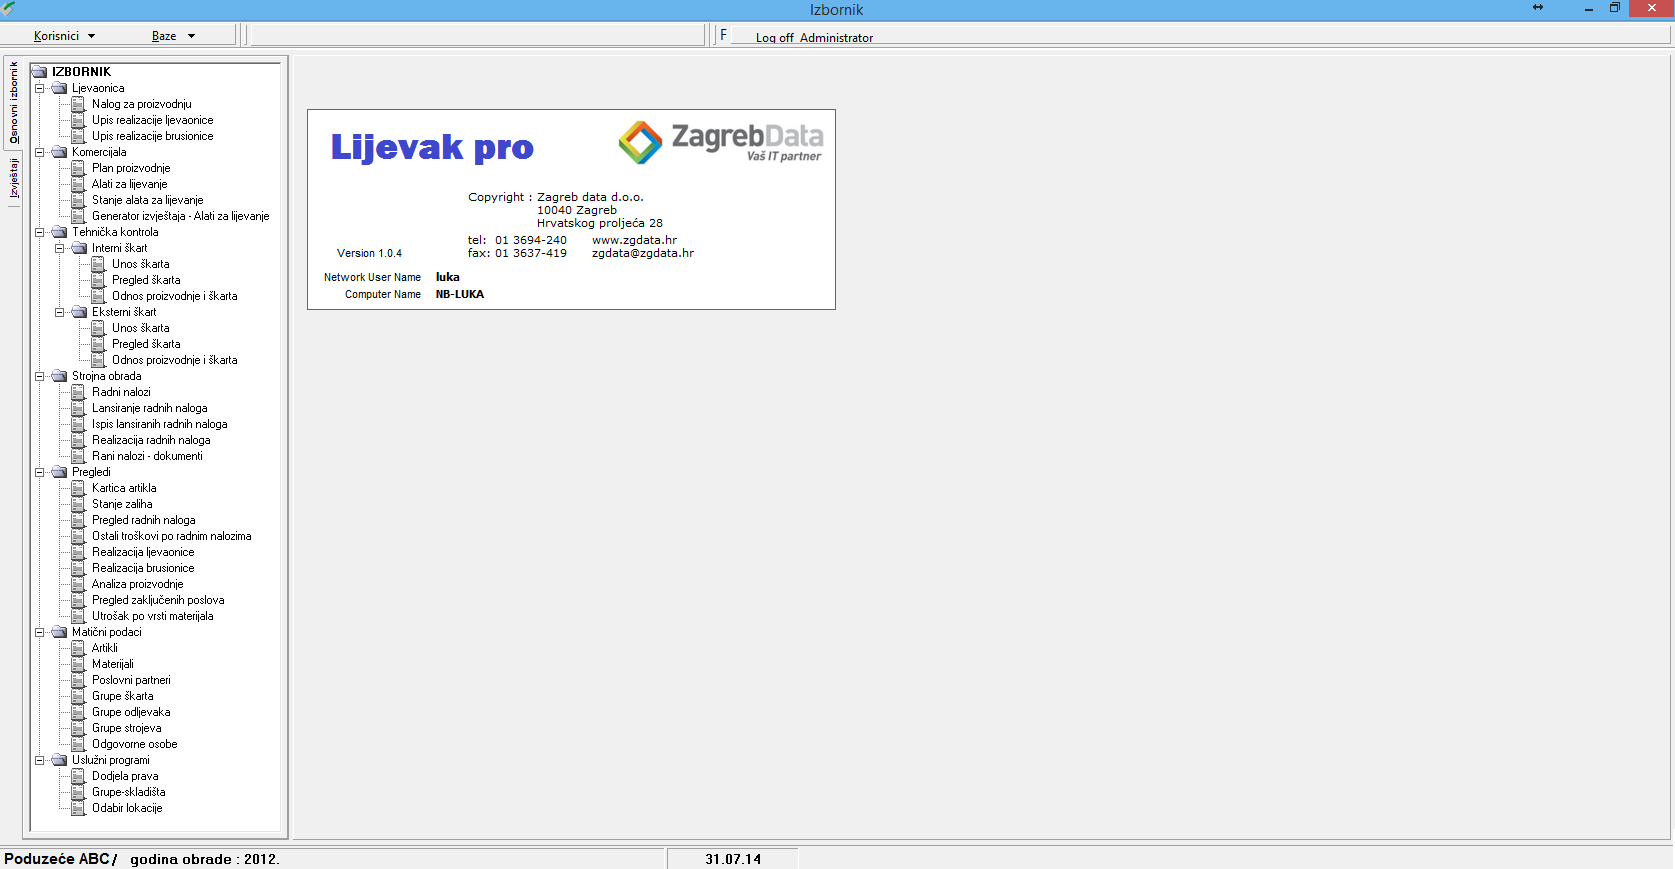
Task: Click the F button in the toolbar
Action: [x=723, y=35]
